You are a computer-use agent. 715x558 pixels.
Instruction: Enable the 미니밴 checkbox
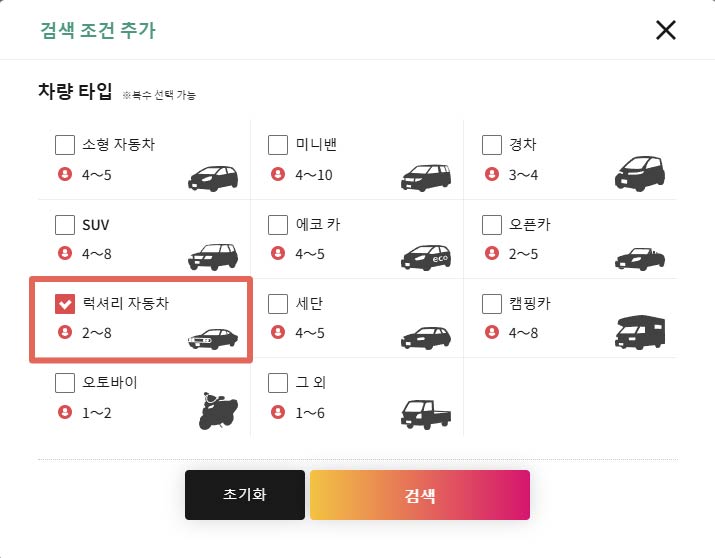coord(278,145)
